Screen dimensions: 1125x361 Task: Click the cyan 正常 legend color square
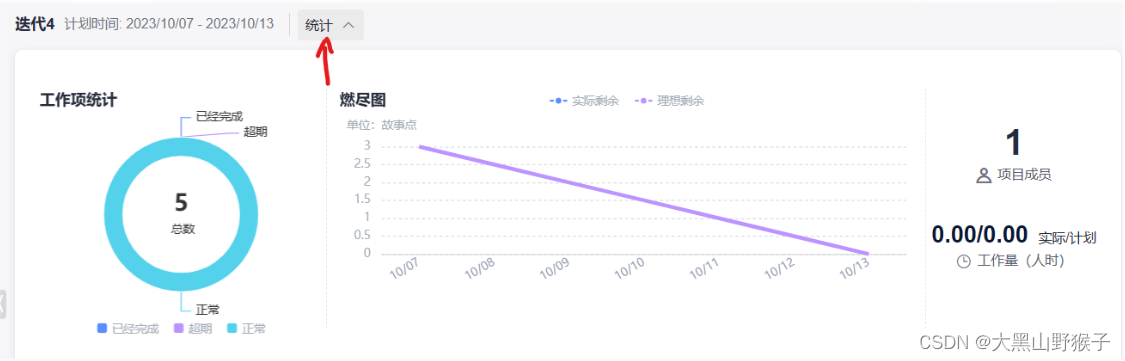point(232,329)
